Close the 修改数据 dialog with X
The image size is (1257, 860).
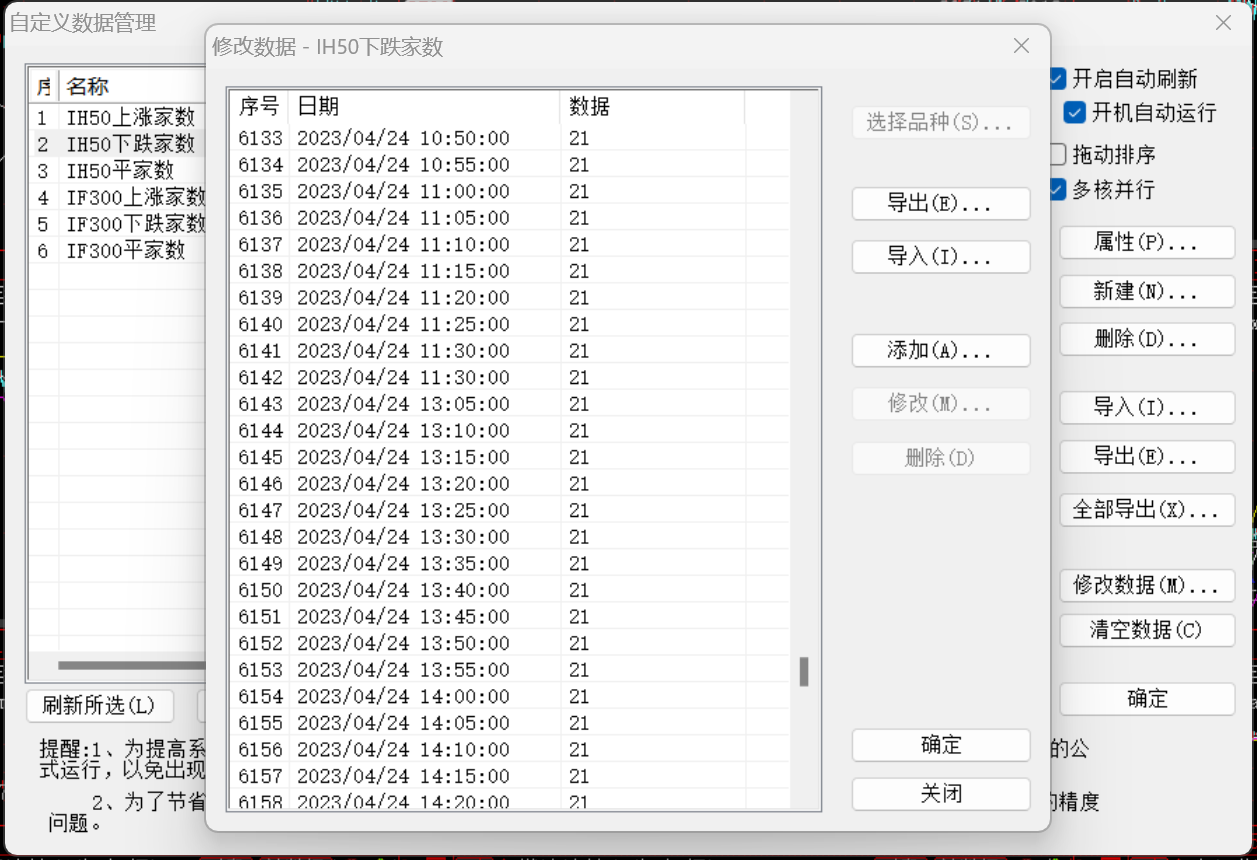[x=1021, y=46]
